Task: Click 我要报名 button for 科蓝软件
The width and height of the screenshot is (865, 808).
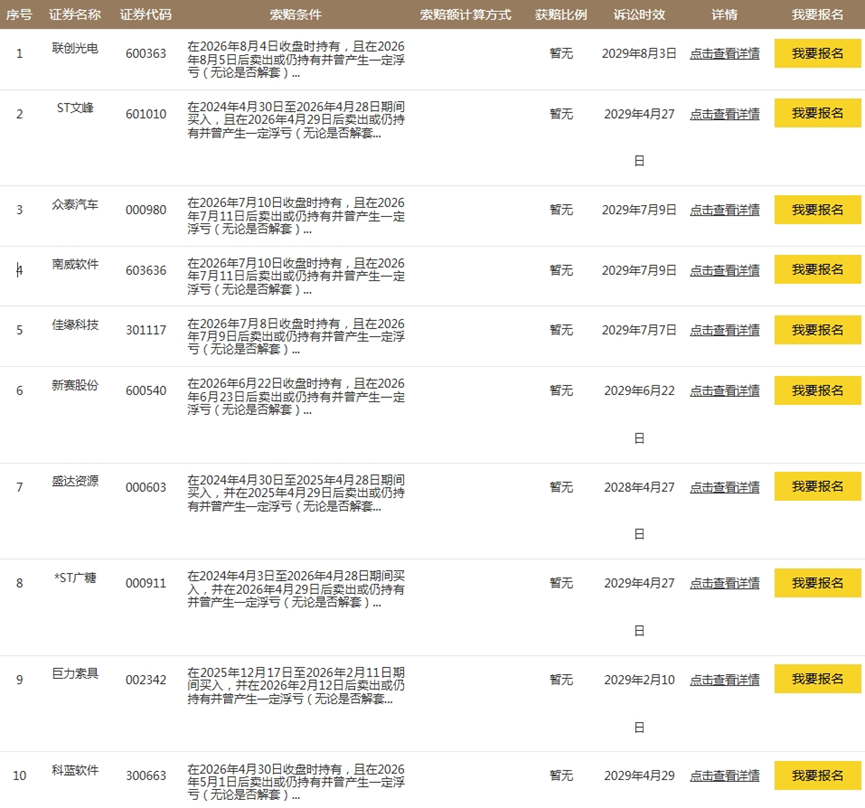Action: (818, 775)
